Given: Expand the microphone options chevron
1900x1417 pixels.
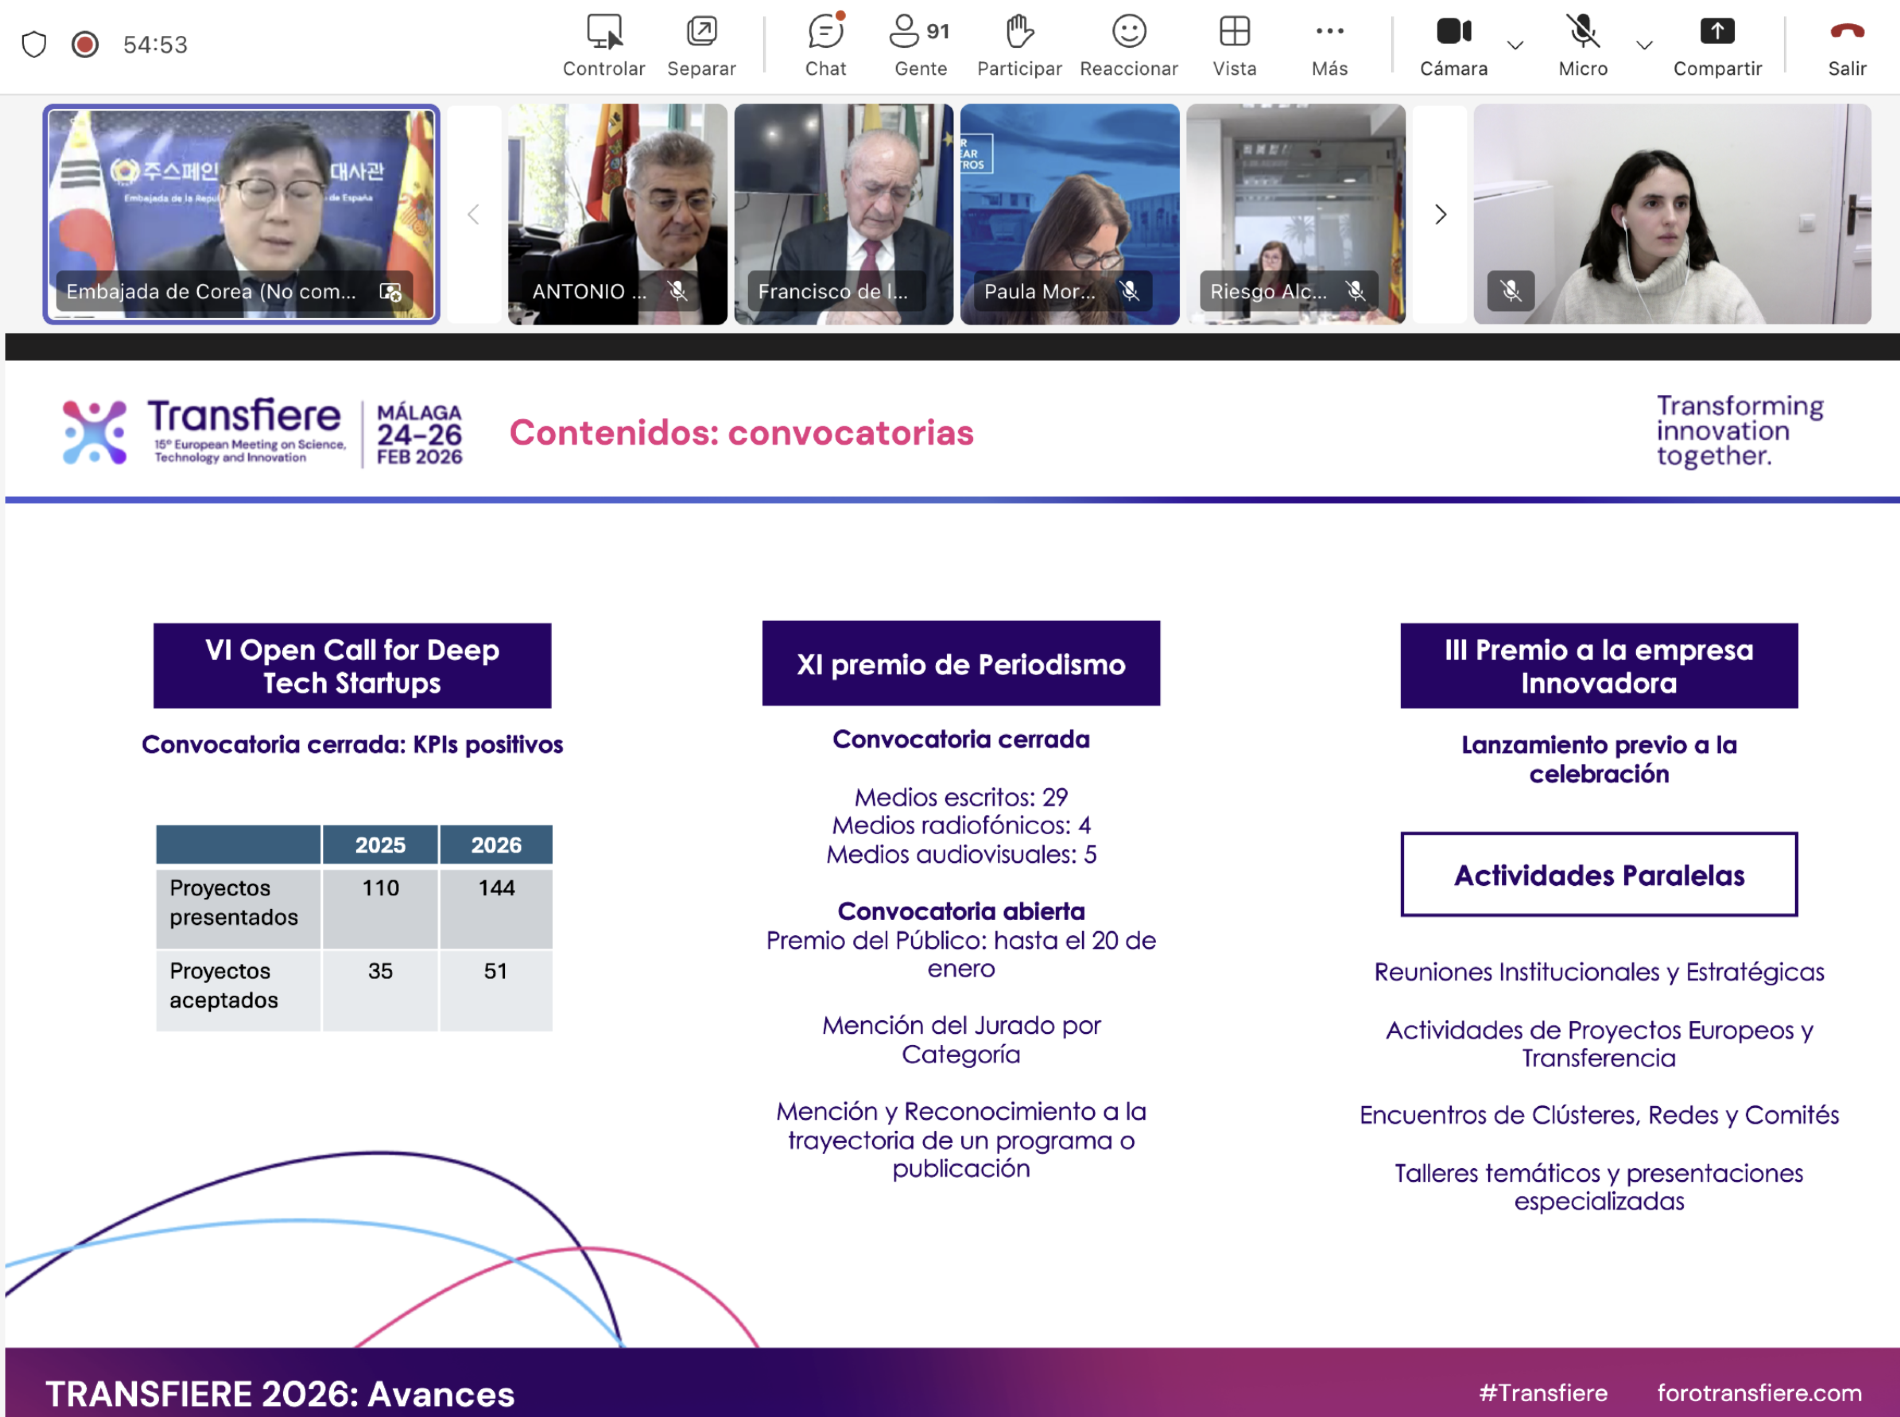Looking at the screenshot, I should (1644, 45).
